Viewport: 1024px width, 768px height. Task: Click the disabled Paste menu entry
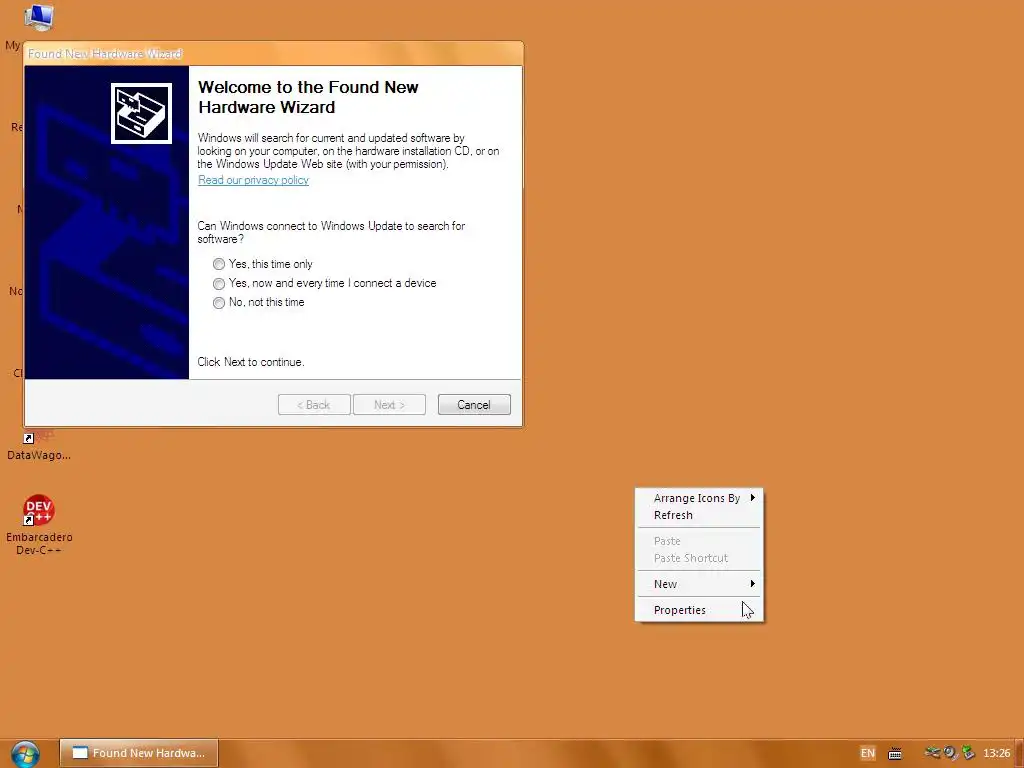(699, 541)
